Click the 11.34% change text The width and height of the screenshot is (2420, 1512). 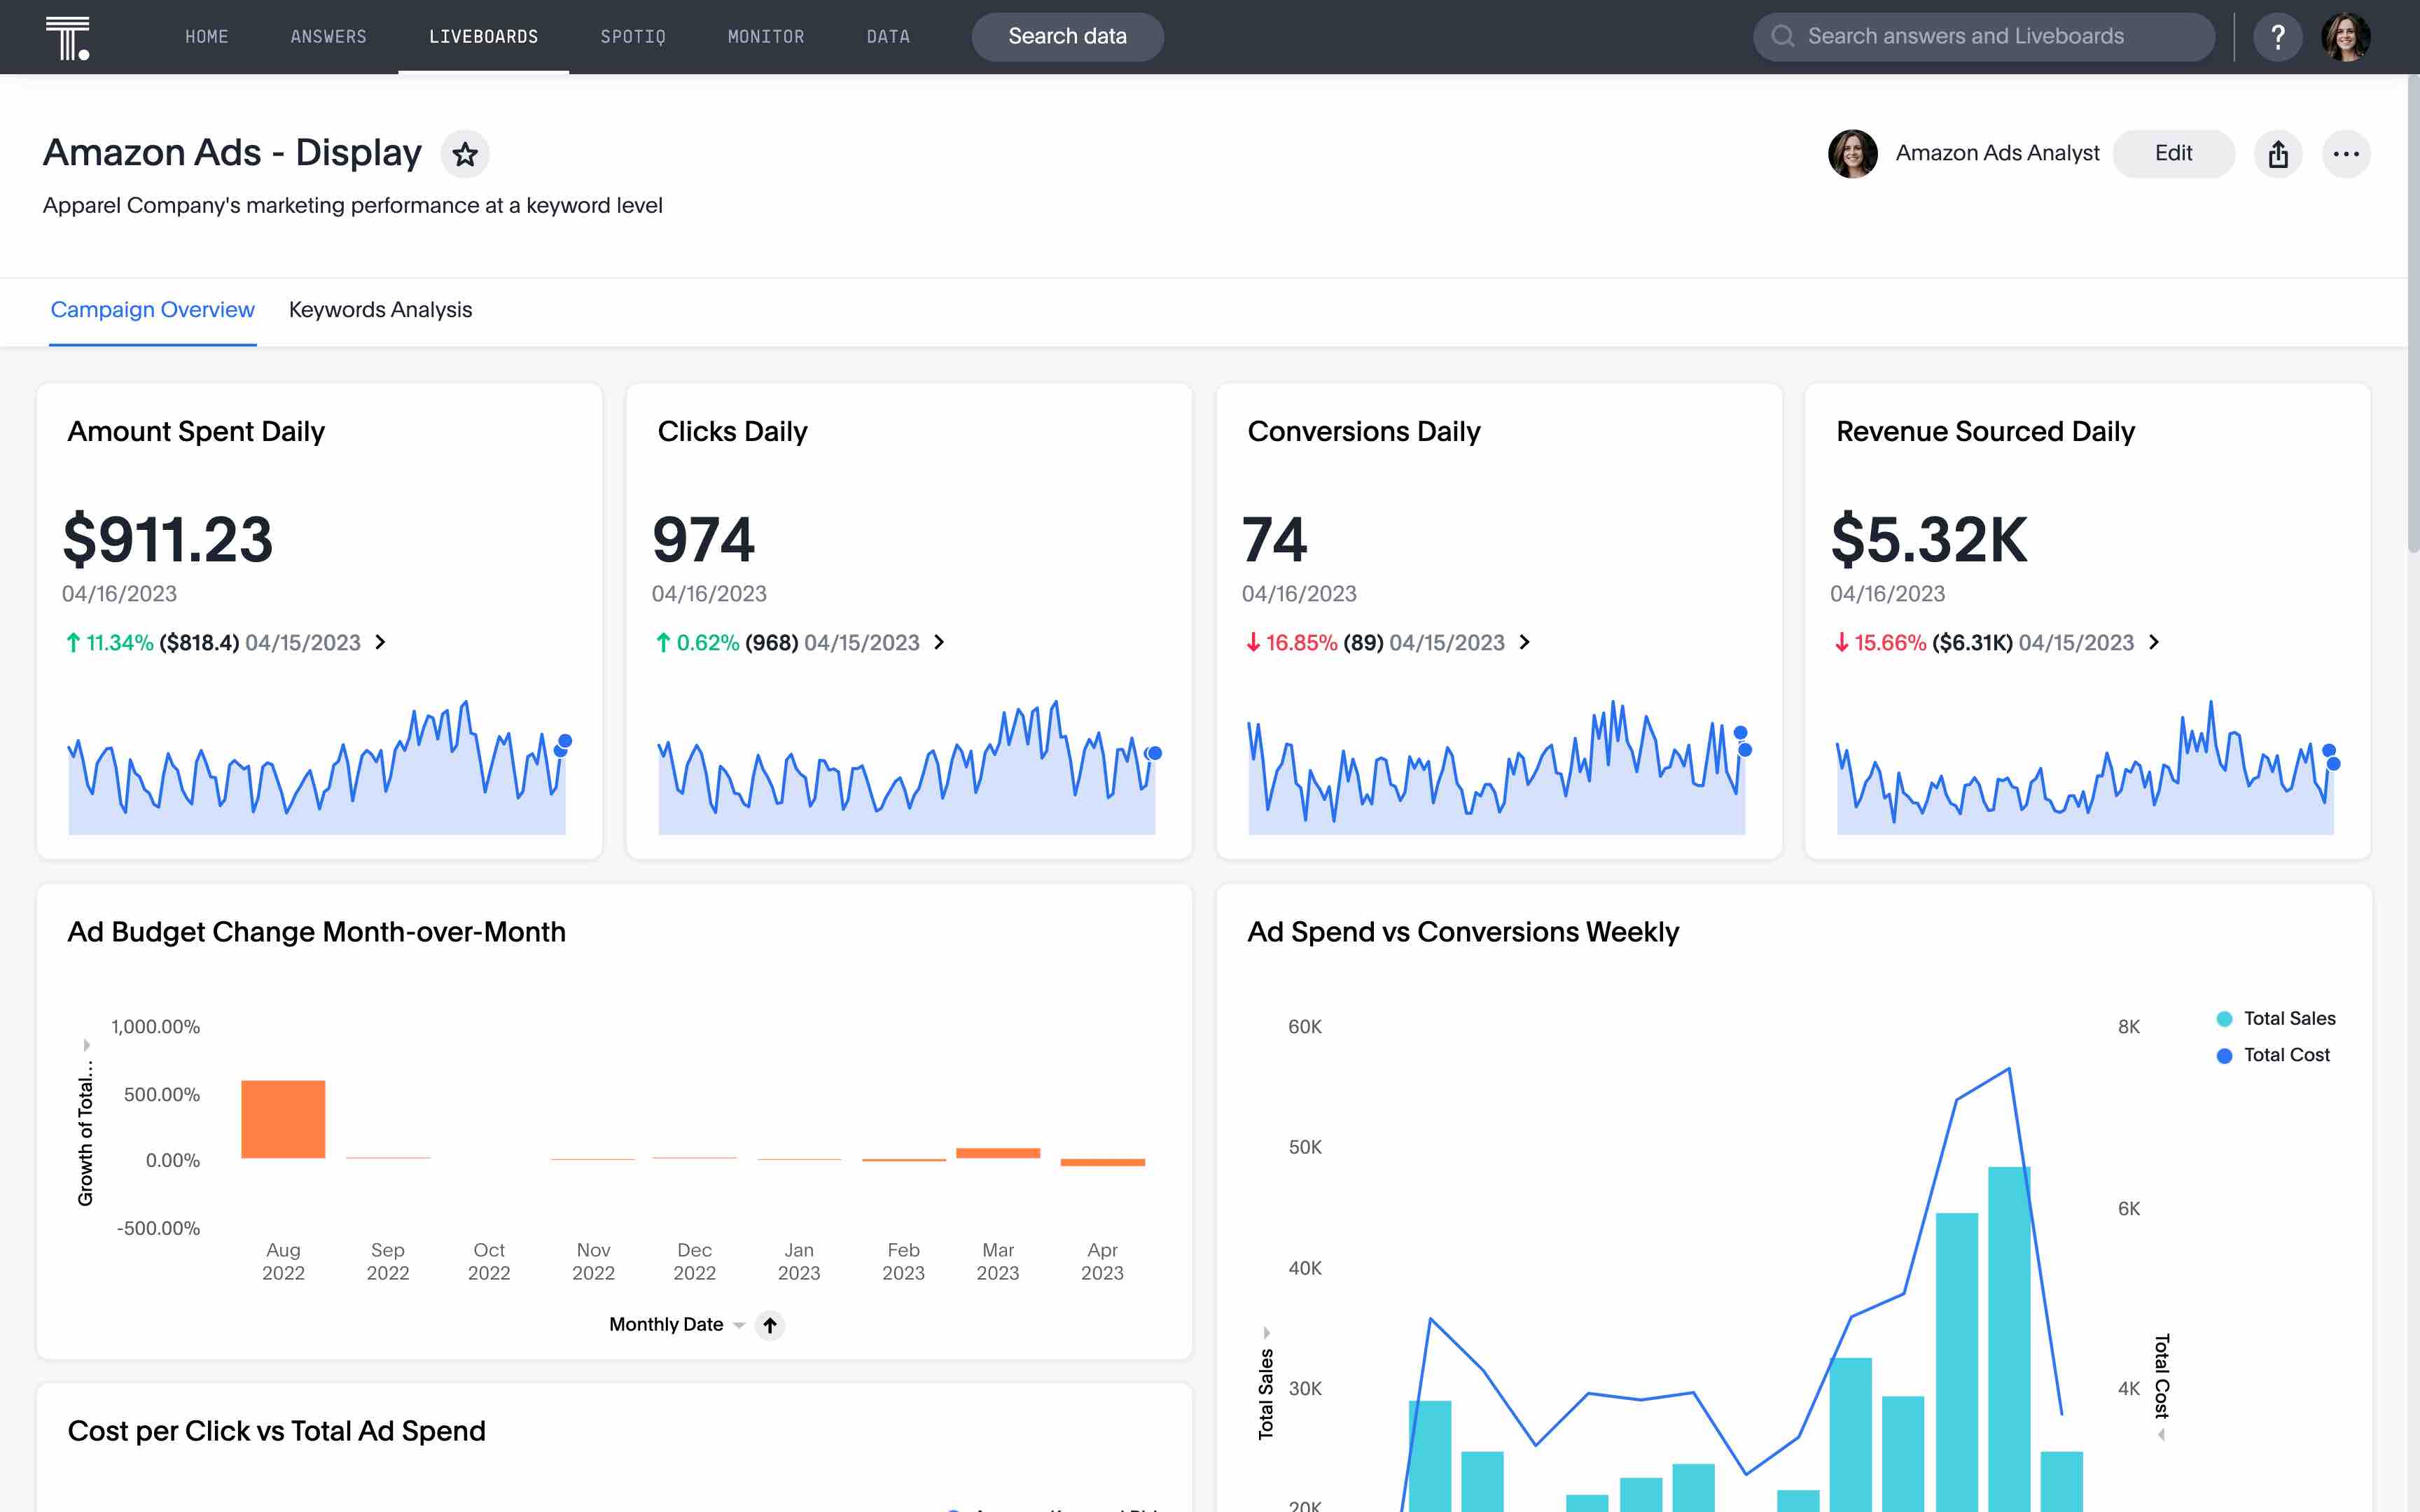[120, 643]
